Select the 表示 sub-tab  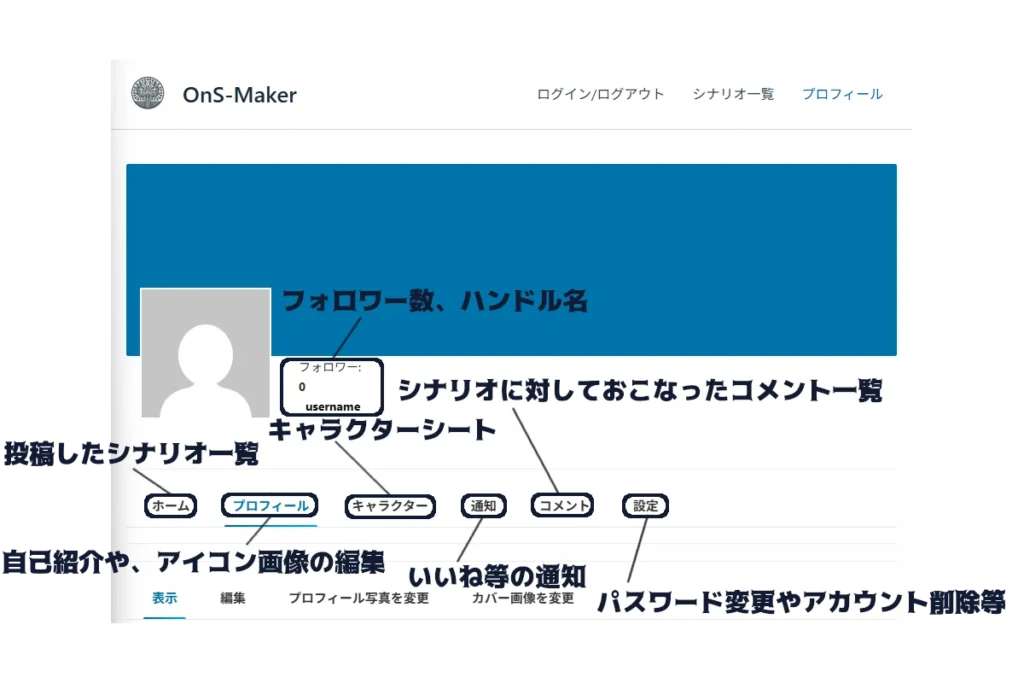pos(164,598)
